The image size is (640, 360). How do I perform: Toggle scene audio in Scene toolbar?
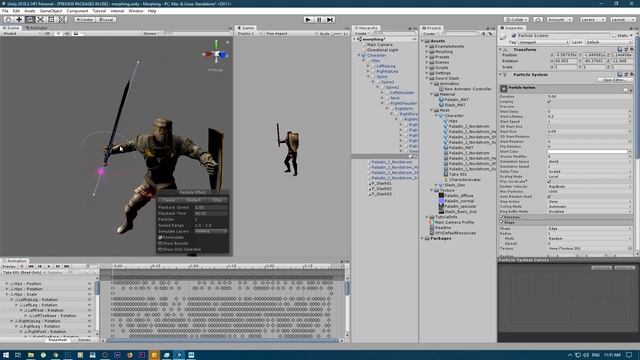pos(67,33)
